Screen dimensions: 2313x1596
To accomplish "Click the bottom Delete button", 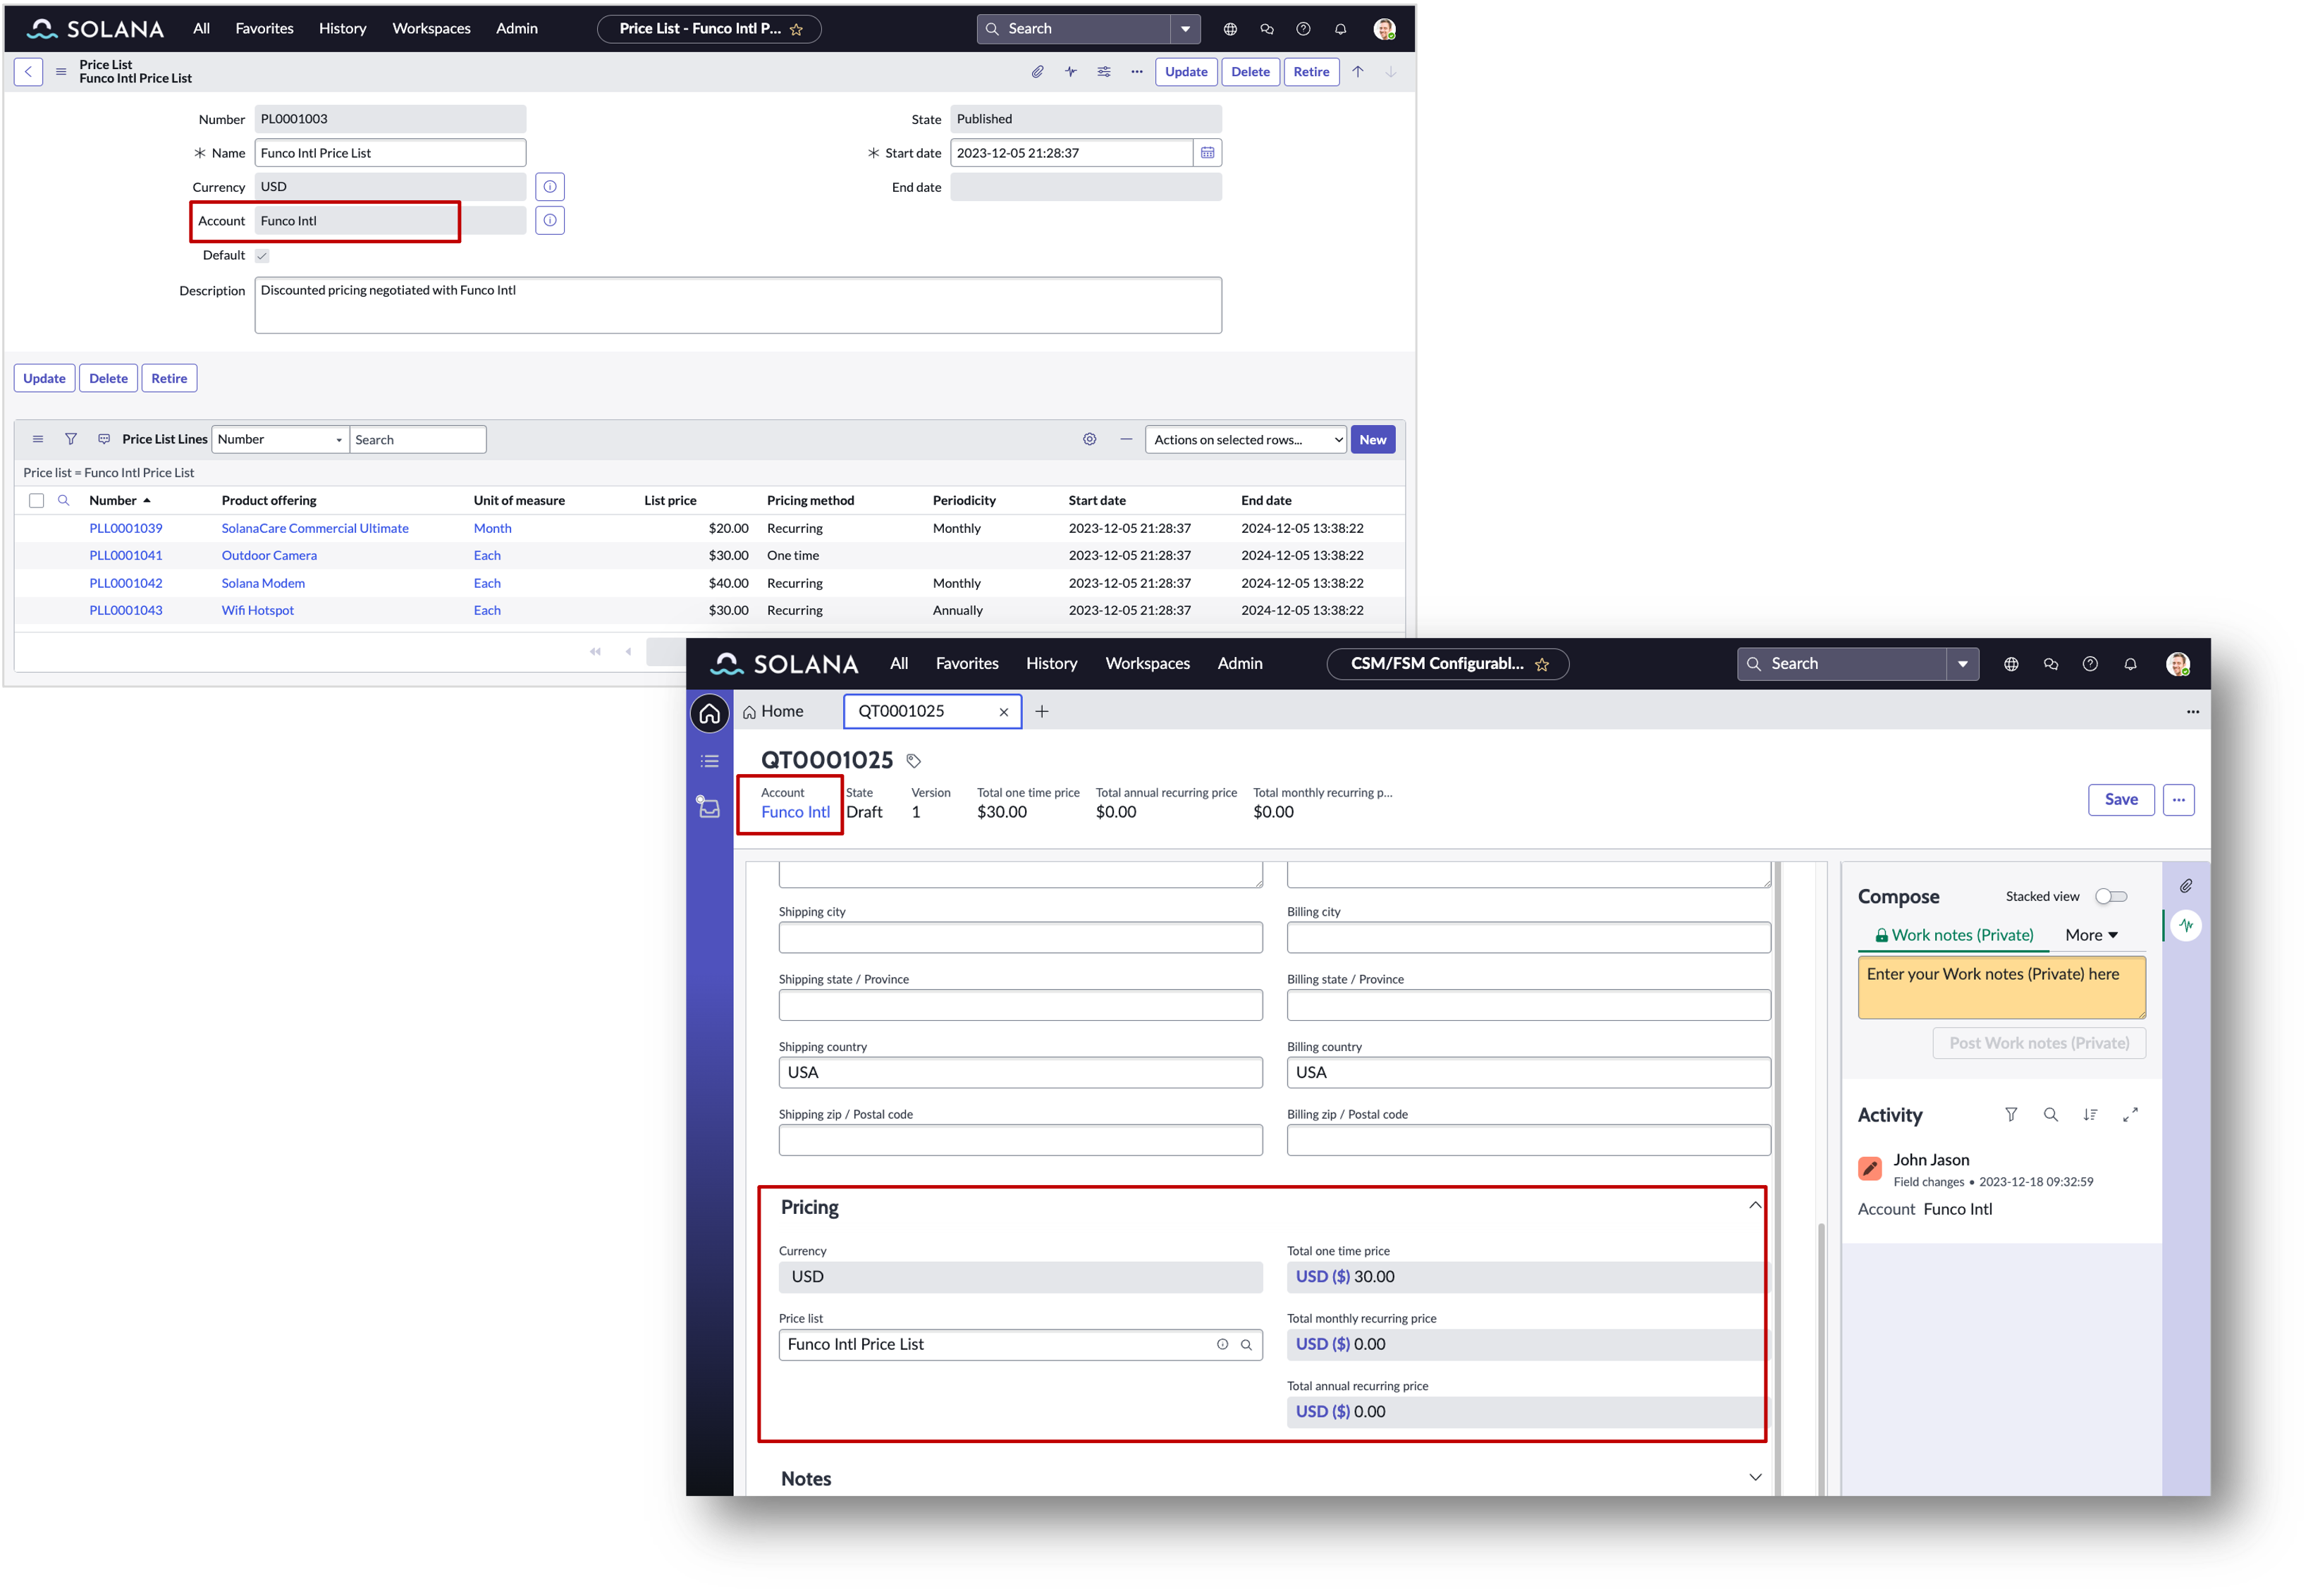I will (108, 378).
